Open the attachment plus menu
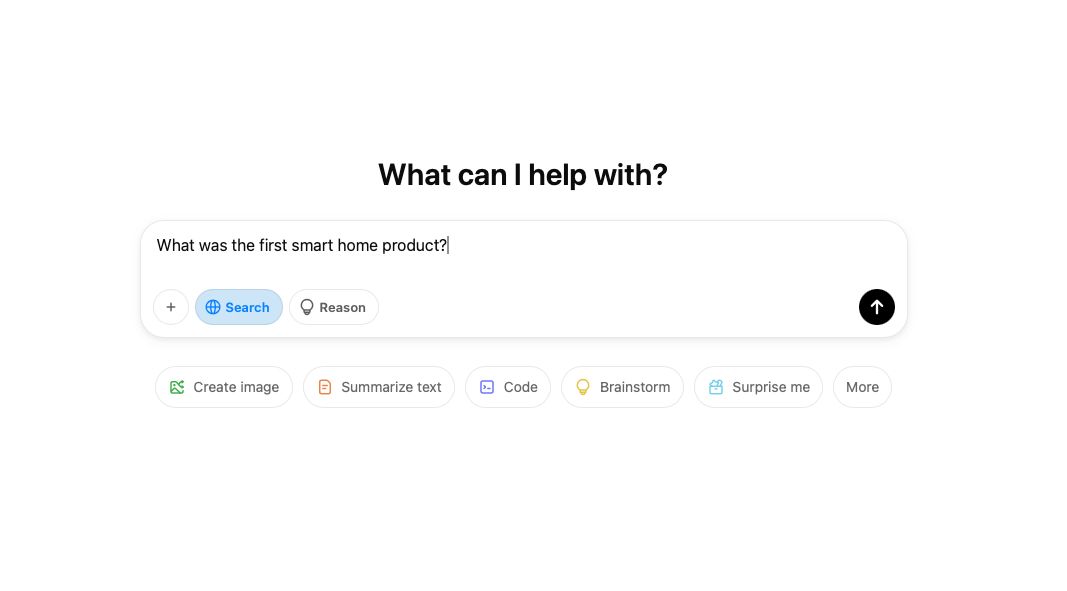 [x=171, y=307]
